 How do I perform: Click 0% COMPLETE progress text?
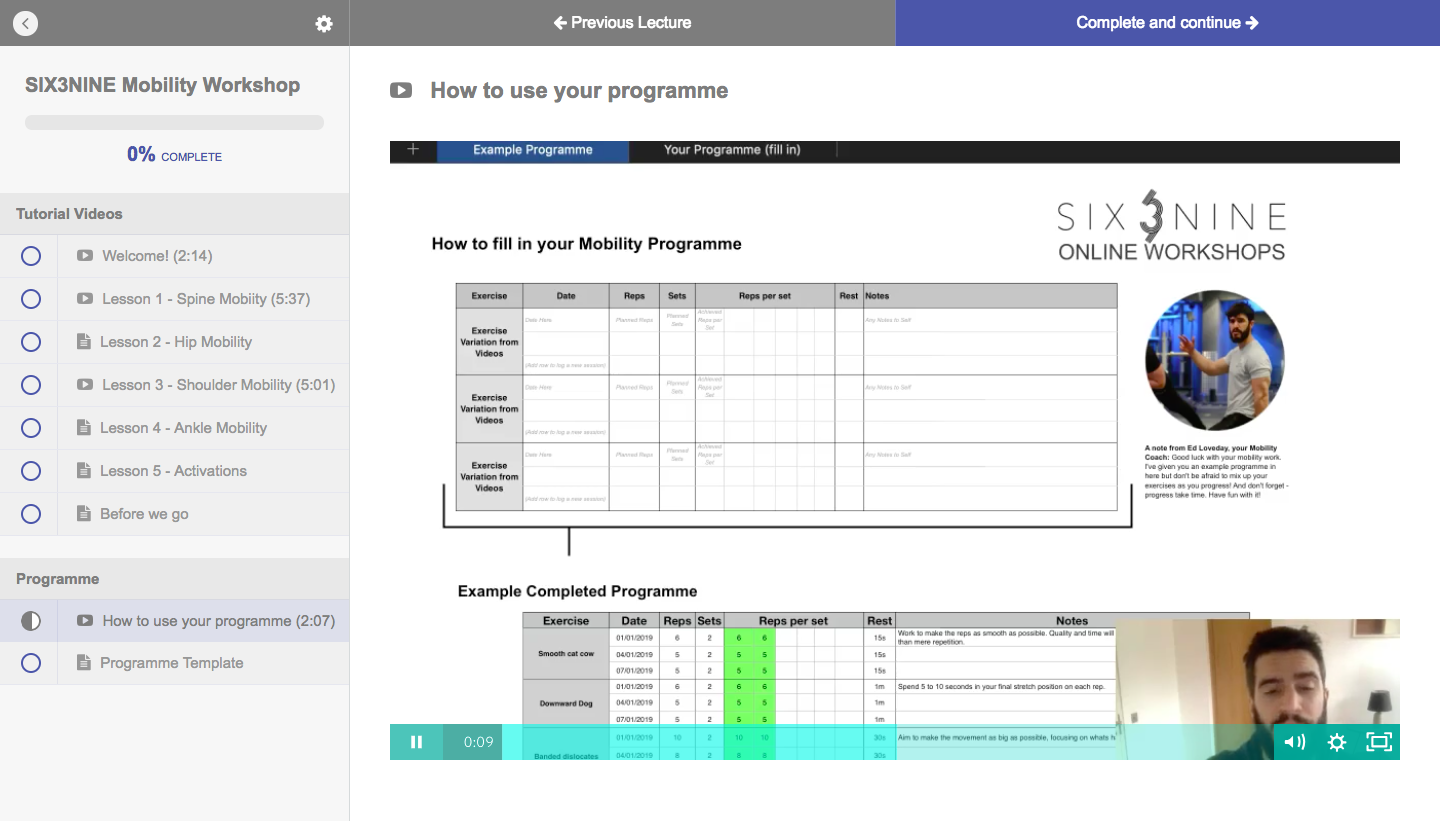click(174, 155)
